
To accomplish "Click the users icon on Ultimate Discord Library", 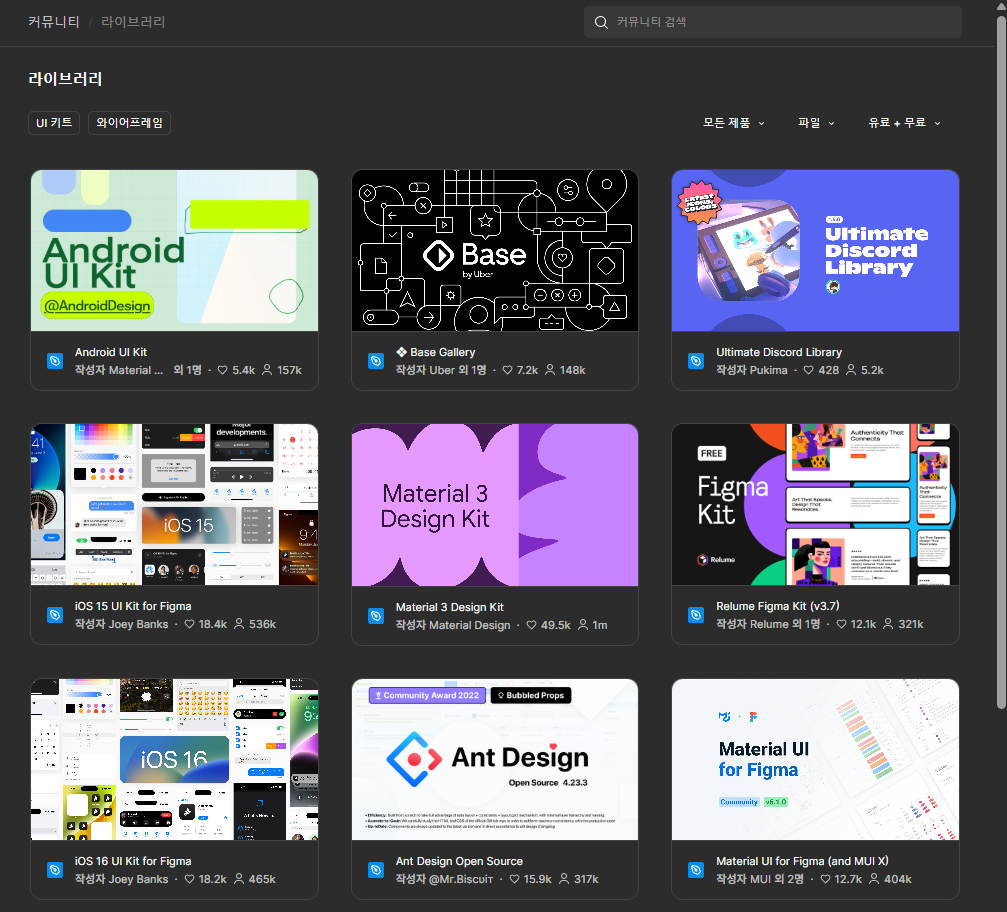I will click(851, 370).
